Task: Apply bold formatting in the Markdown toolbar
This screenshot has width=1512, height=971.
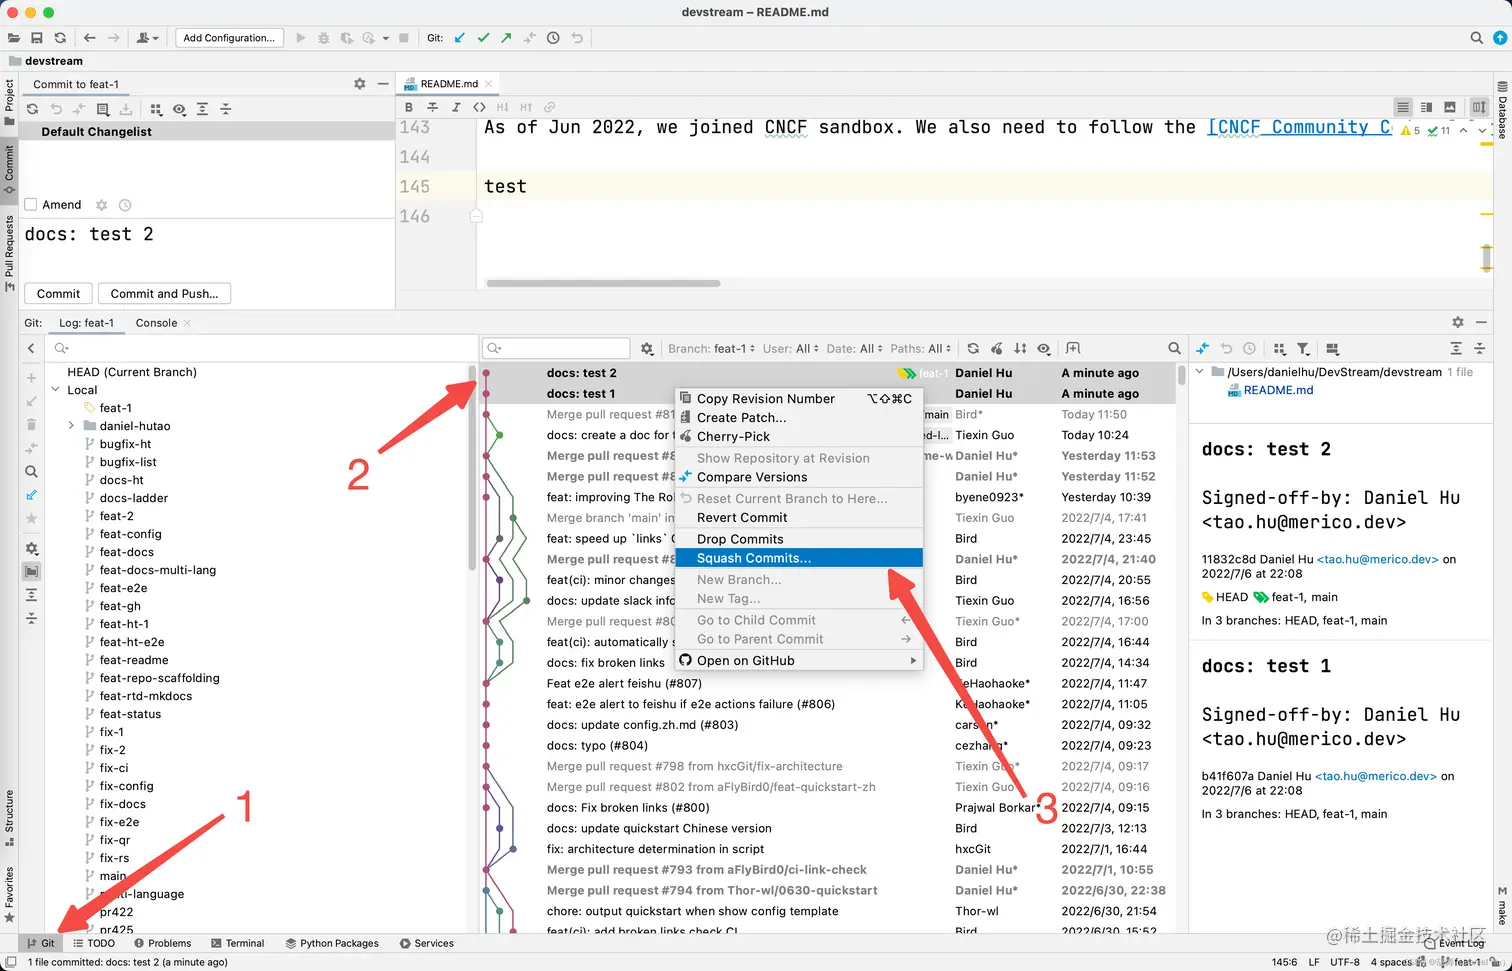Action: coord(408,107)
